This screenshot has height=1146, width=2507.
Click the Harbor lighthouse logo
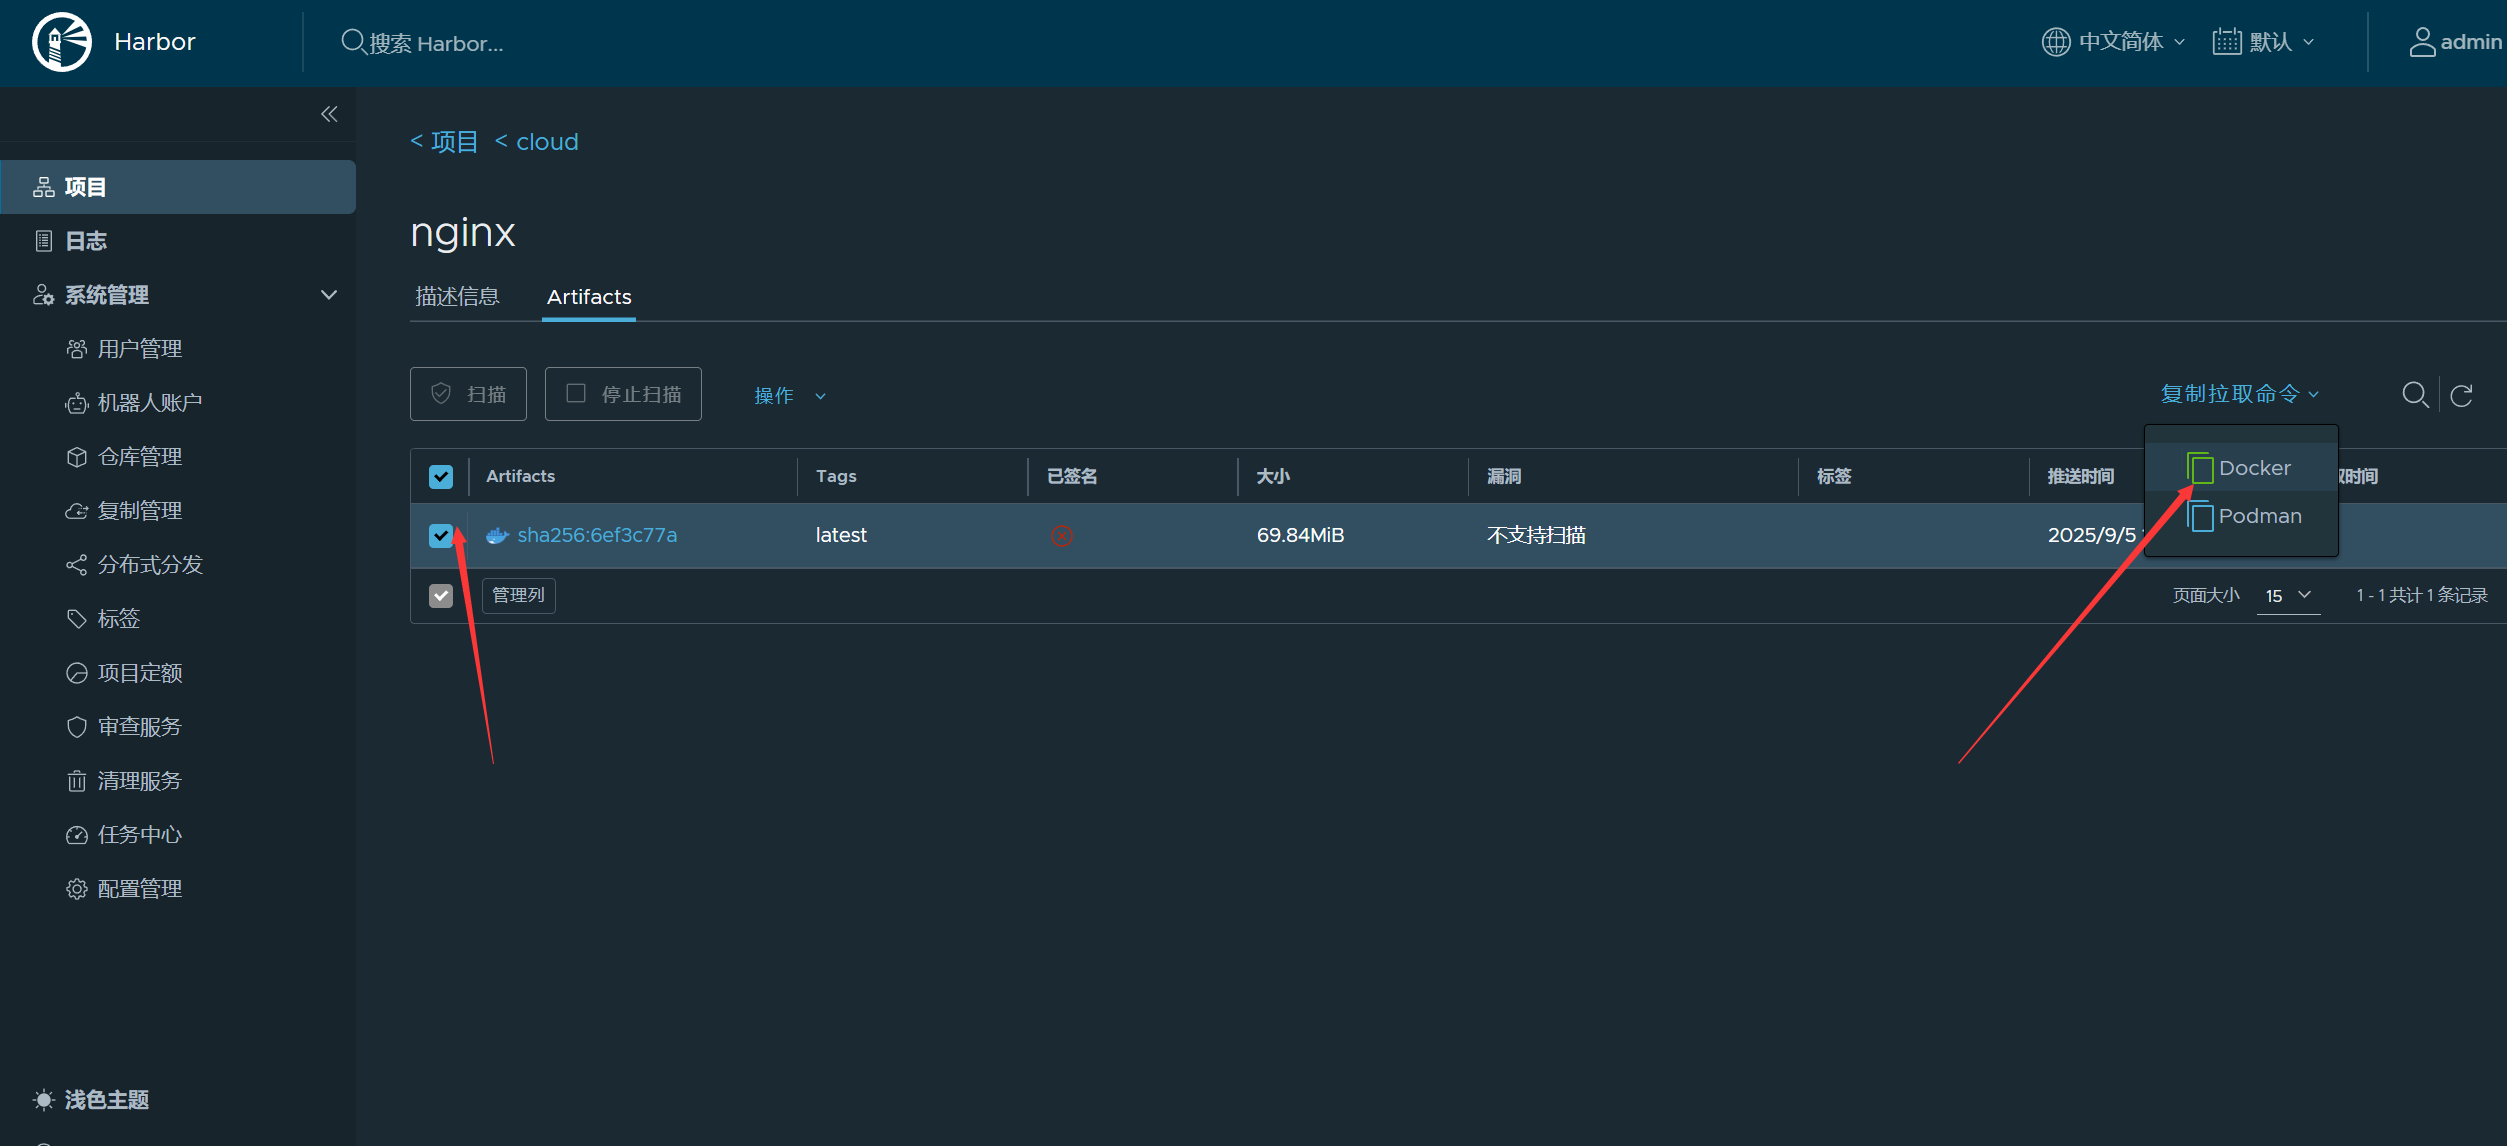point(62,42)
